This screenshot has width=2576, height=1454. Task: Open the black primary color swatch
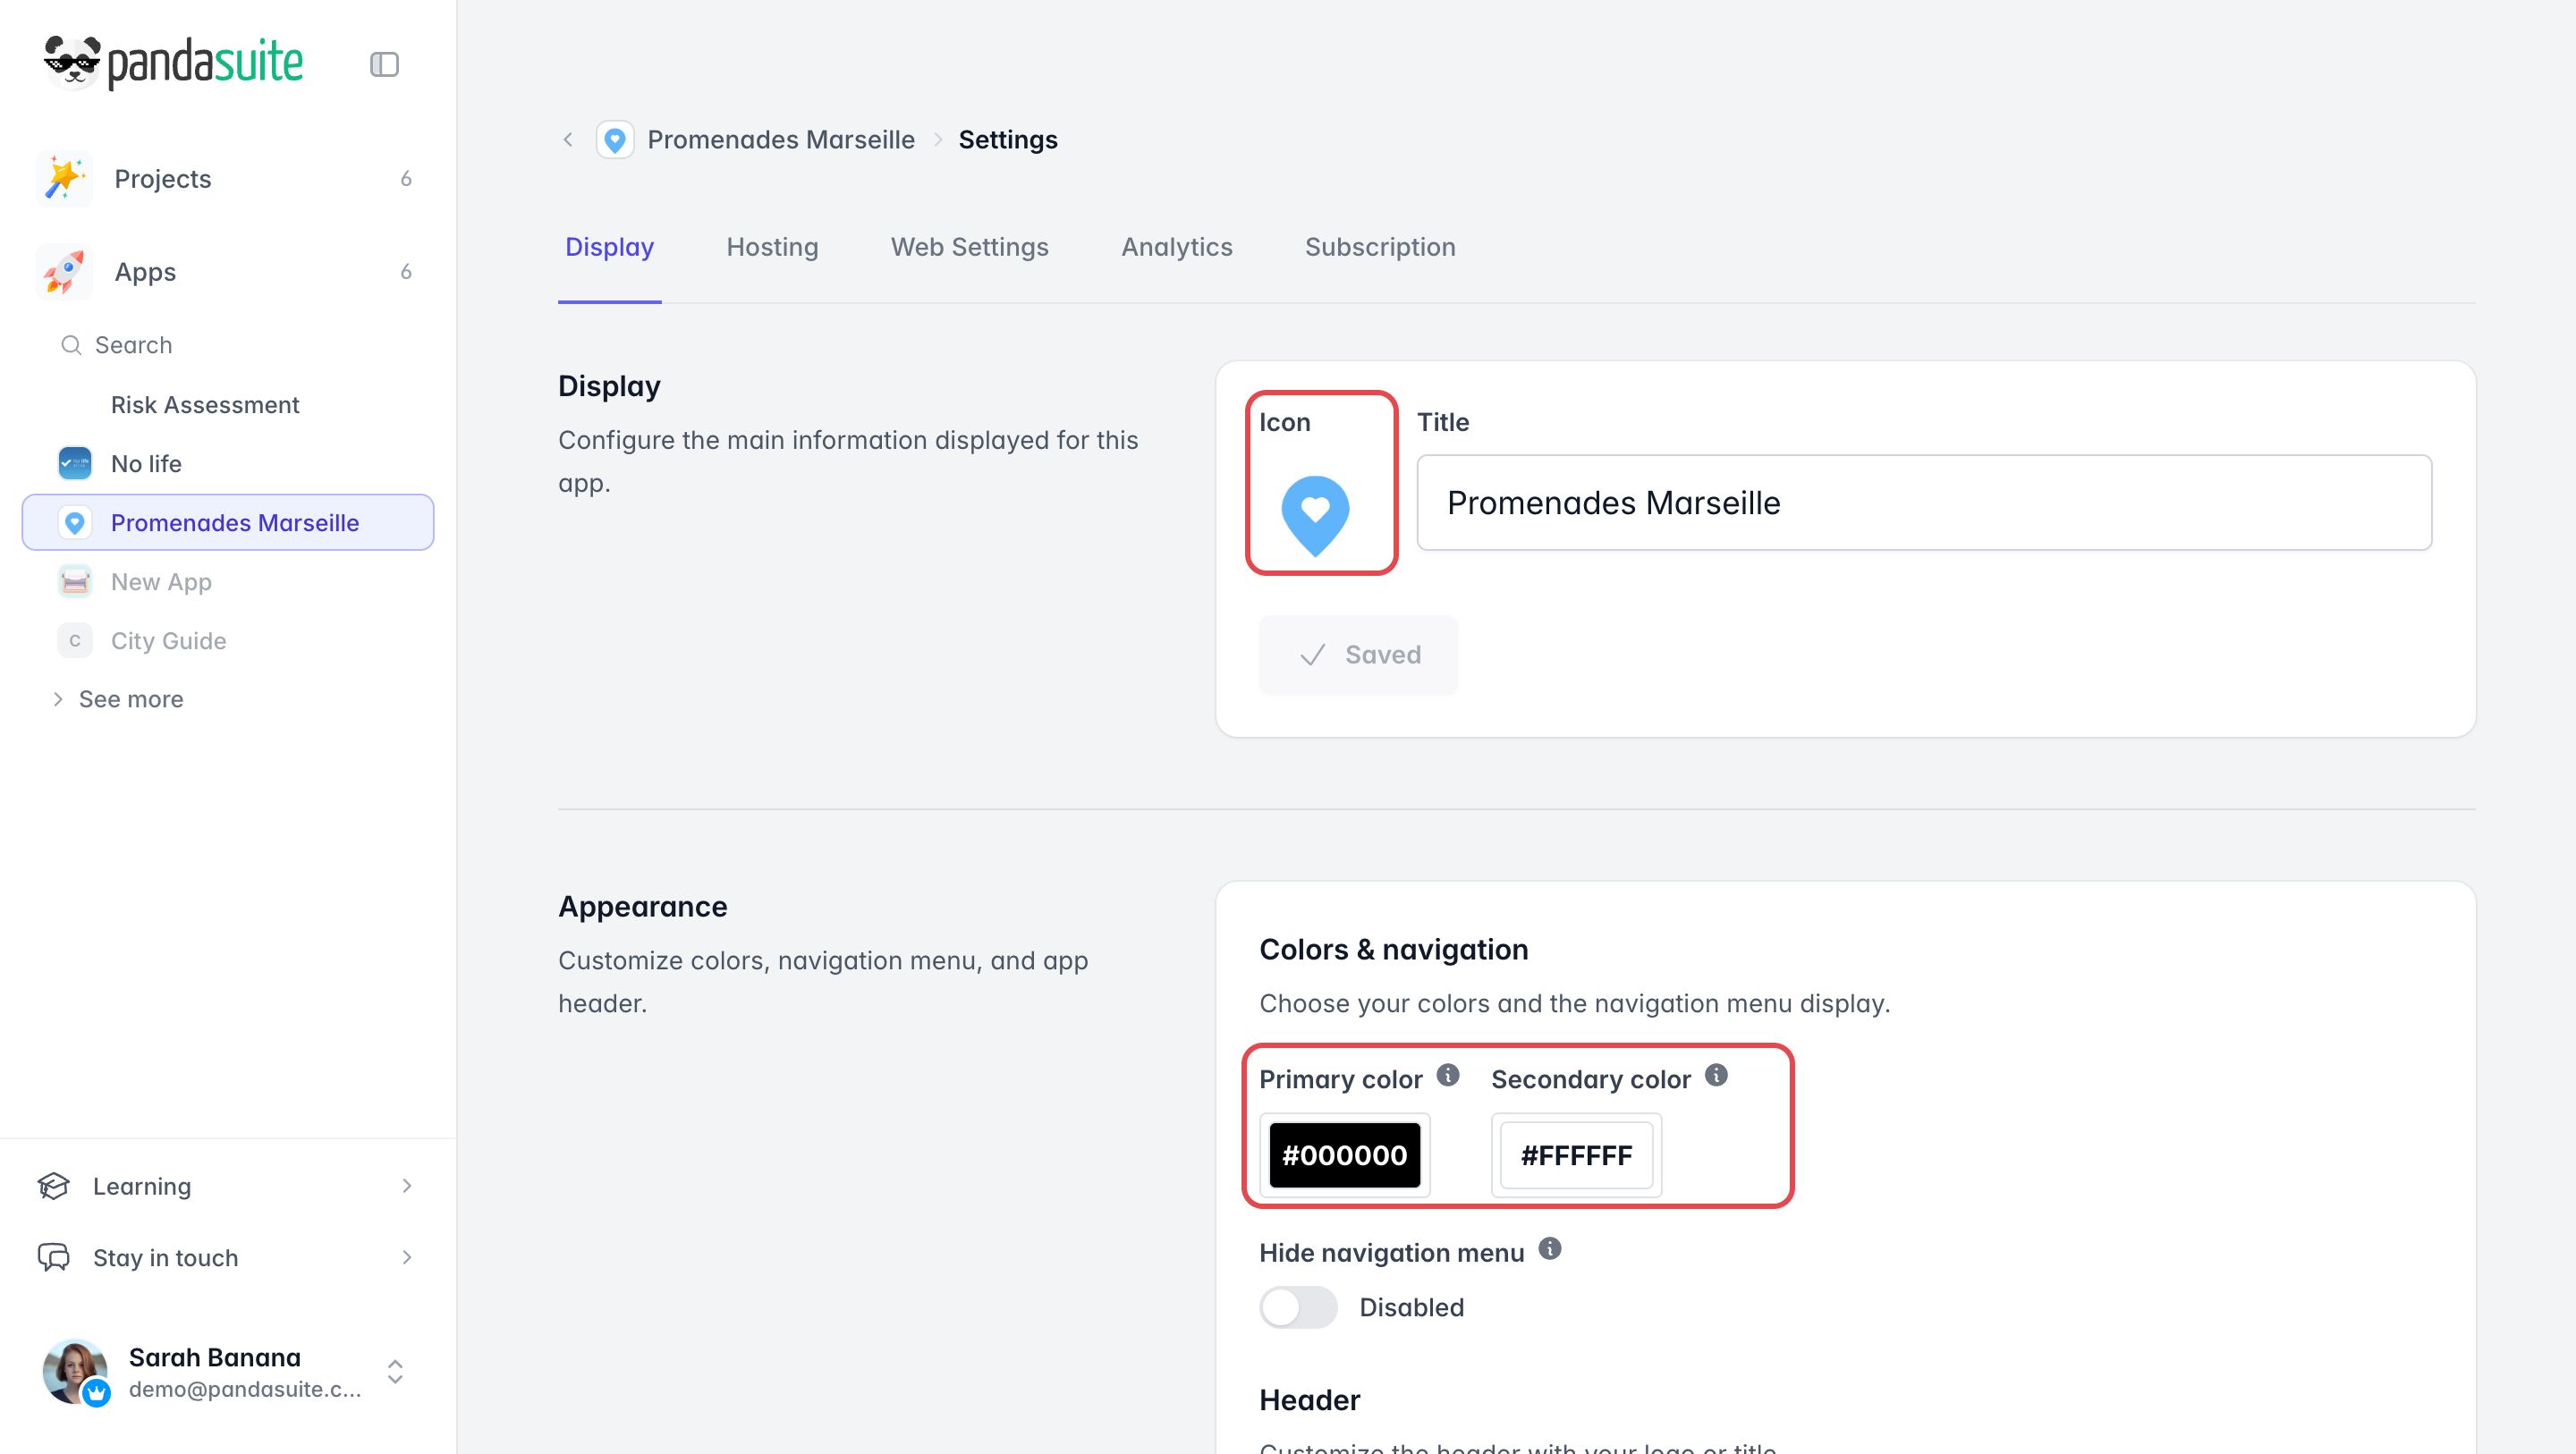(1344, 1155)
